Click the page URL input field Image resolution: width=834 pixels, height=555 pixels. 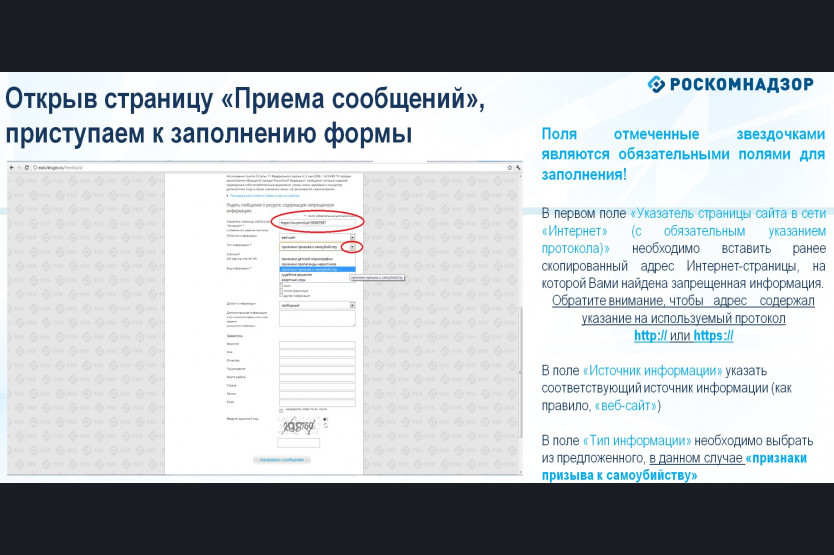coord(318,221)
